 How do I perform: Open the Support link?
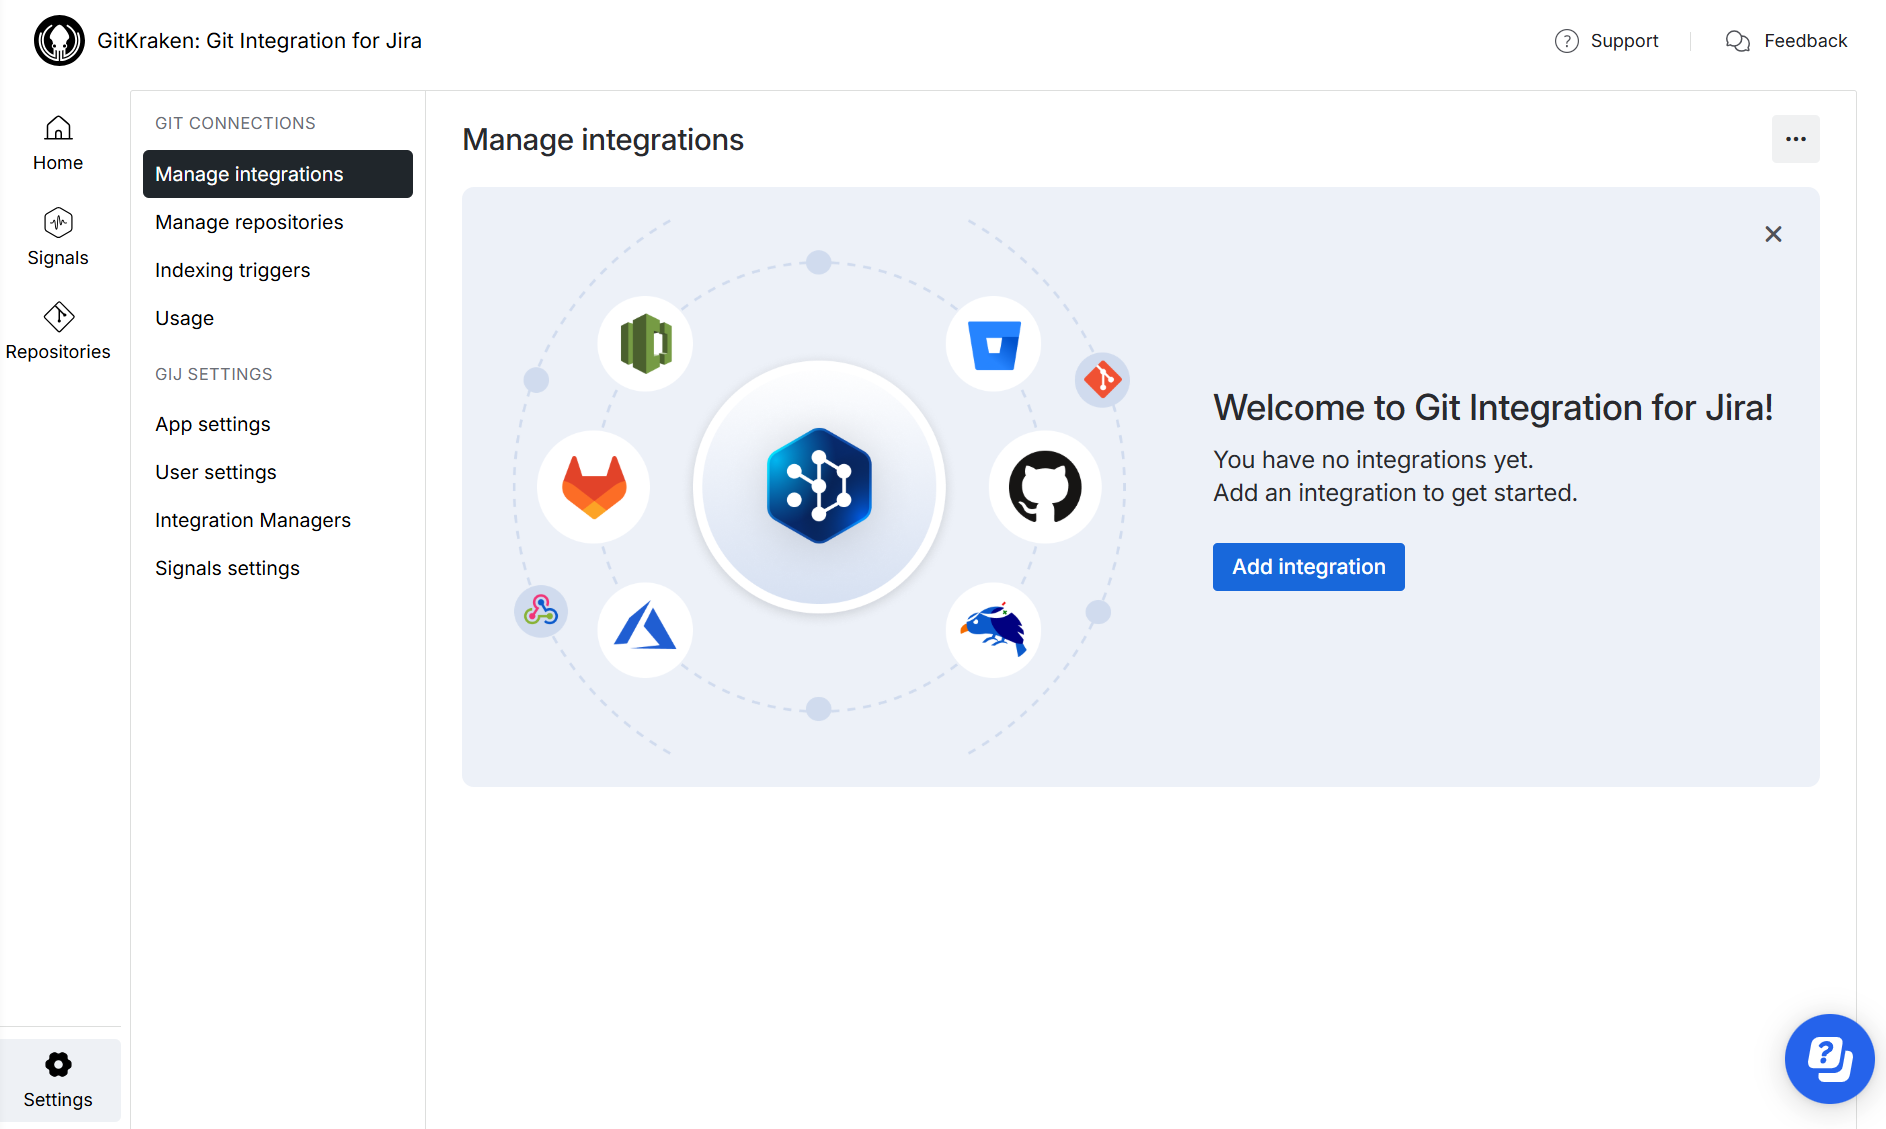tap(1607, 41)
